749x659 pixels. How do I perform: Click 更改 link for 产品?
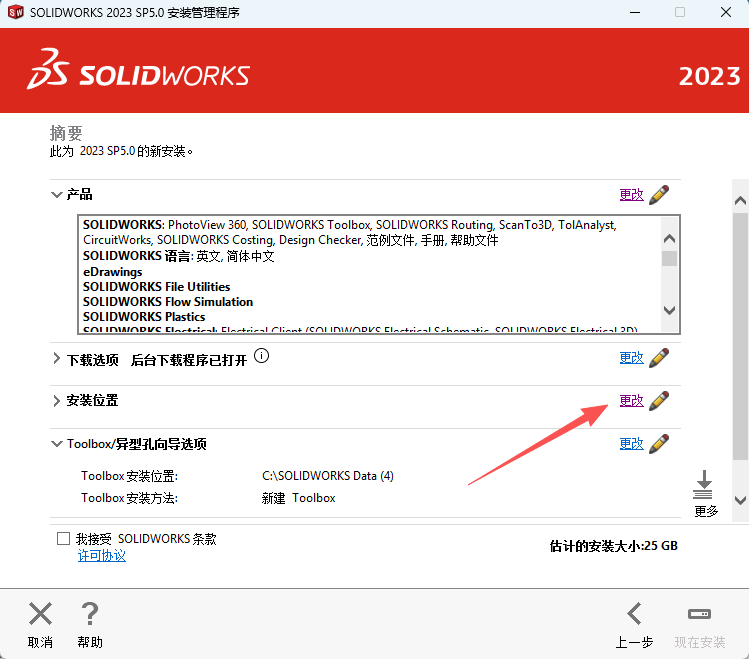pos(631,195)
